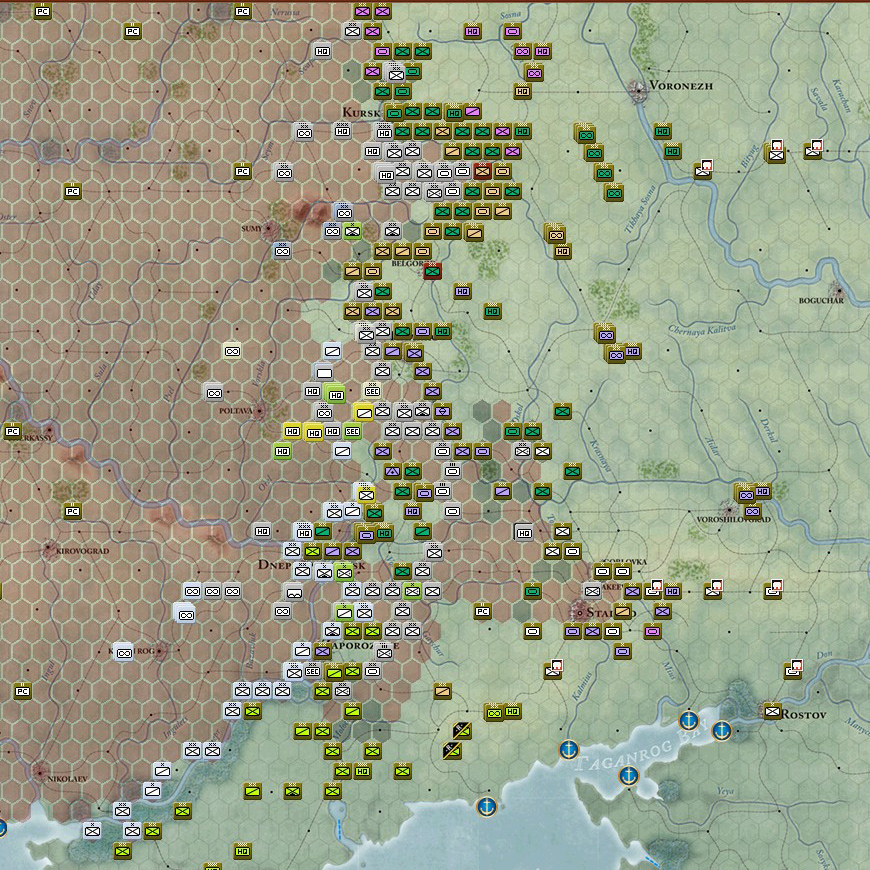
Task: Click the Rostov city label
Action: coord(804,715)
